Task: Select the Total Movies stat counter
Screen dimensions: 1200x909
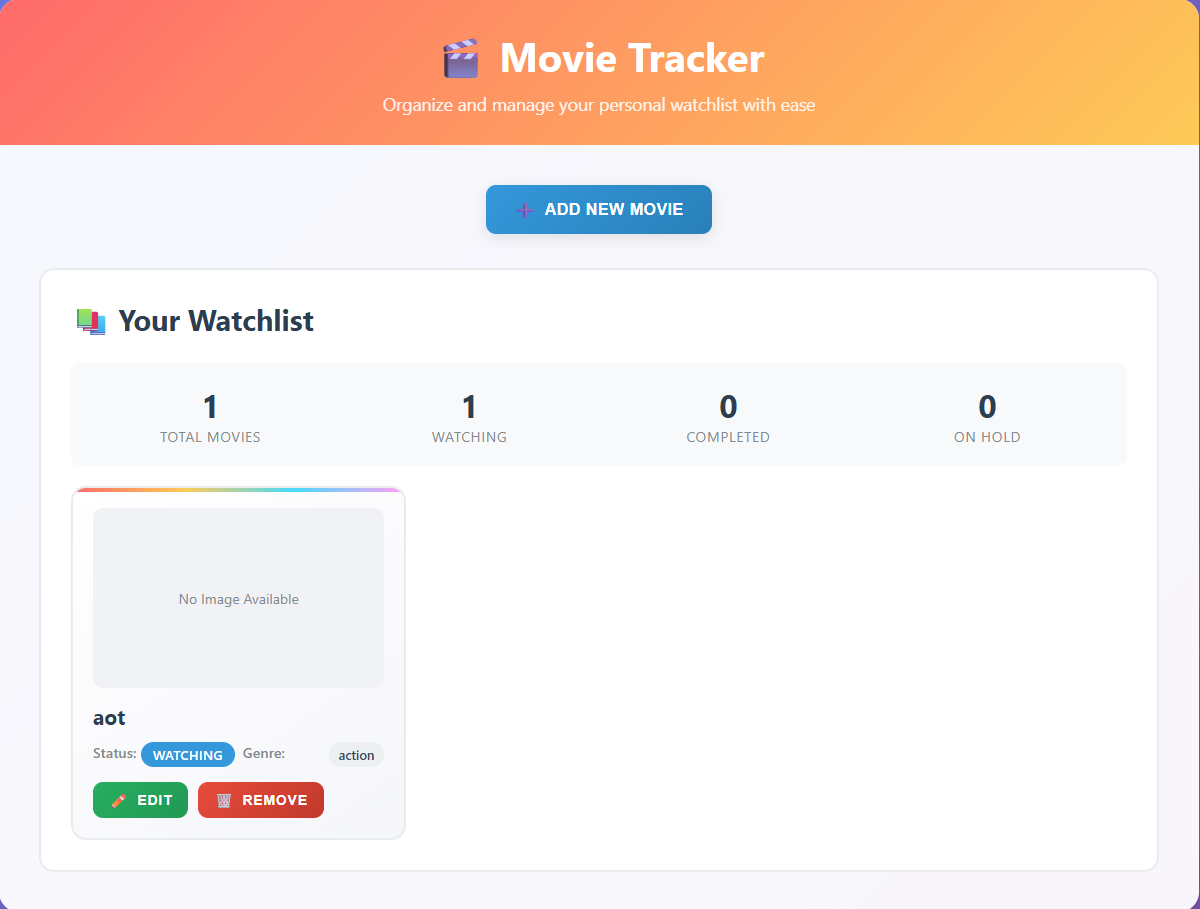Action: click(210, 417)
